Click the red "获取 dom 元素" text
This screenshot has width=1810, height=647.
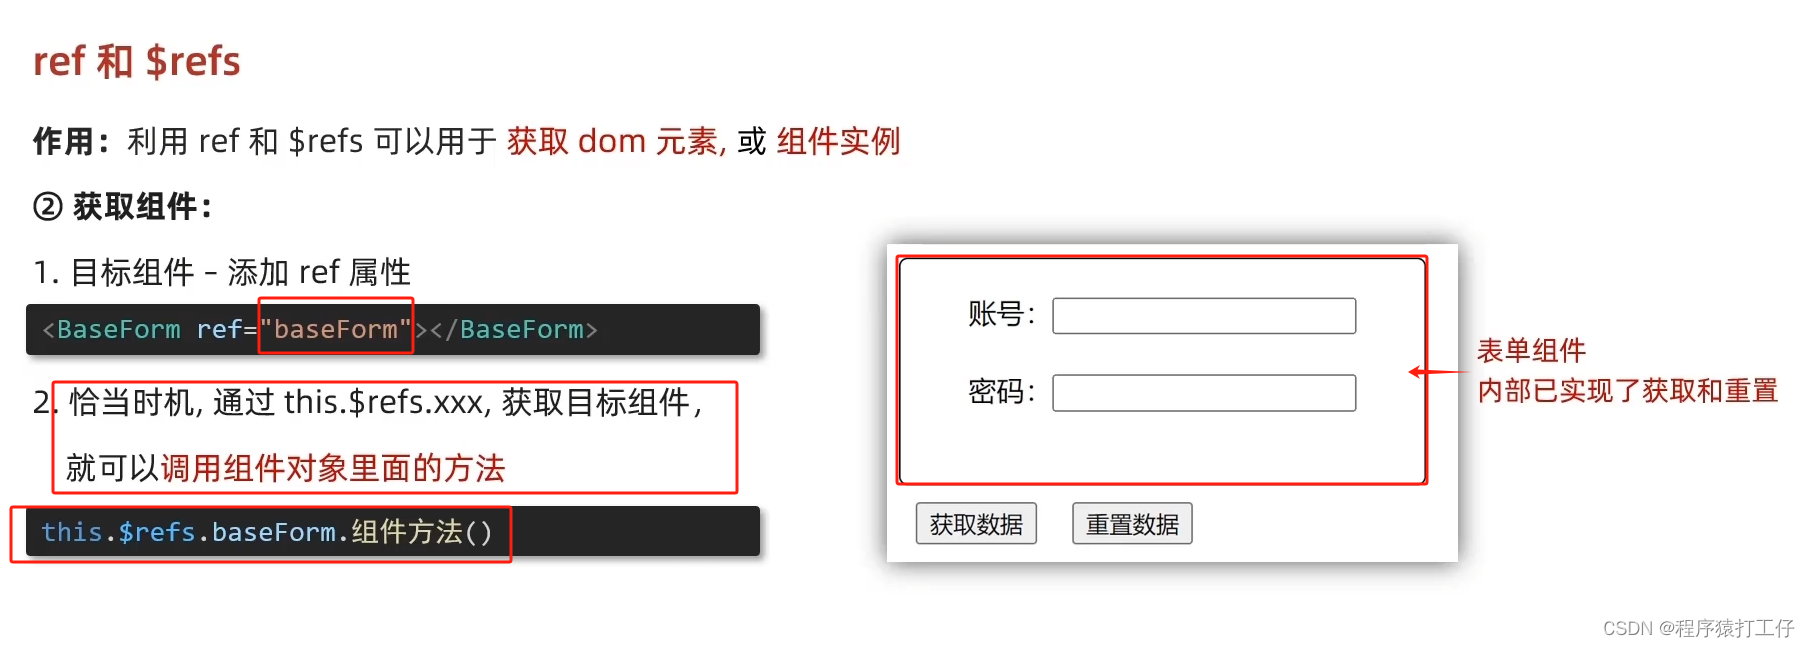click(616, 142)
